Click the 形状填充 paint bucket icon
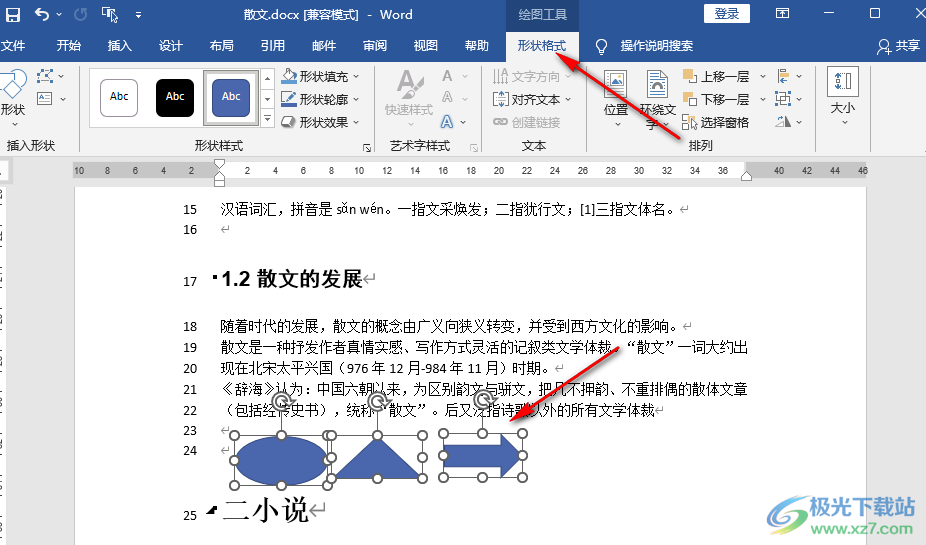The width and height of the screenshot is (926, 545). point(289,76)
